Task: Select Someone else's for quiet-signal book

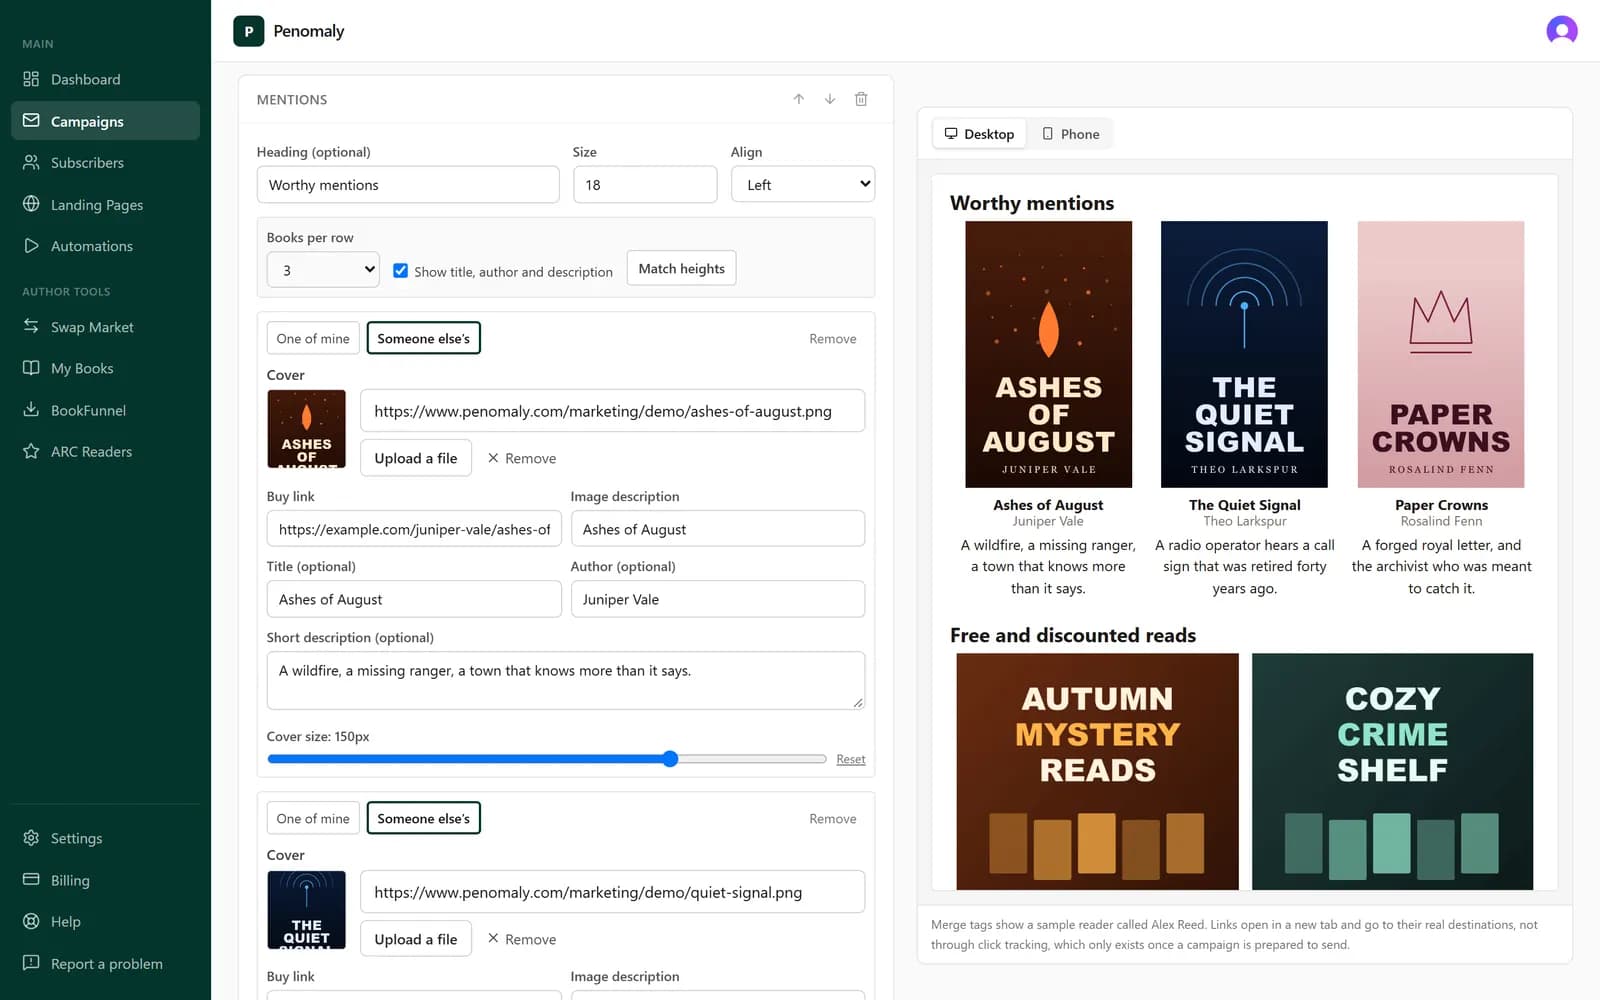Action: click(x=423, y=818)
